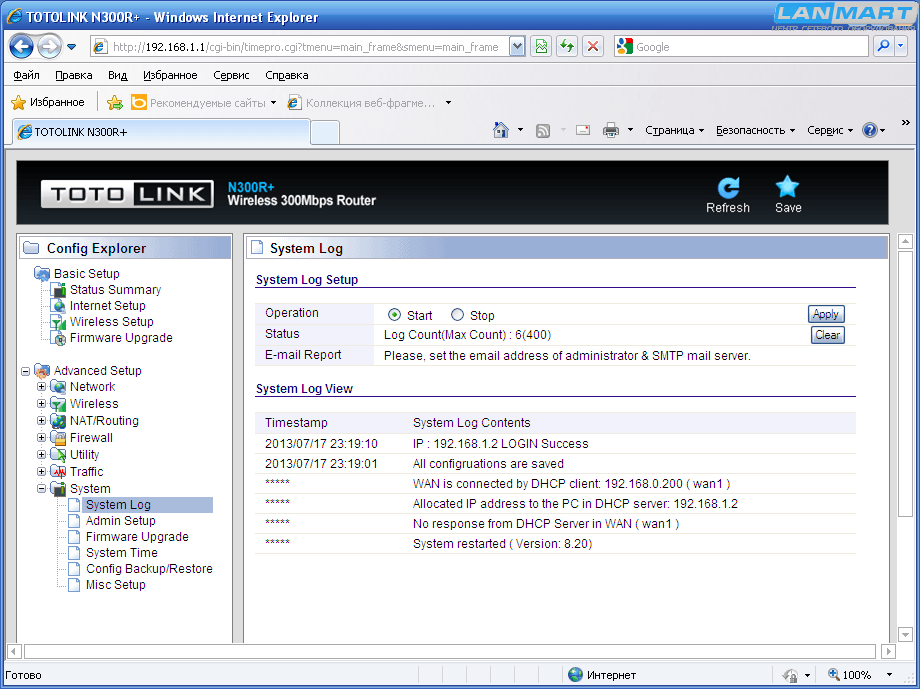This screenshot has width=920, height=689.
Task: Open System Firmware Upgrade page
Action: click(137, 537)
